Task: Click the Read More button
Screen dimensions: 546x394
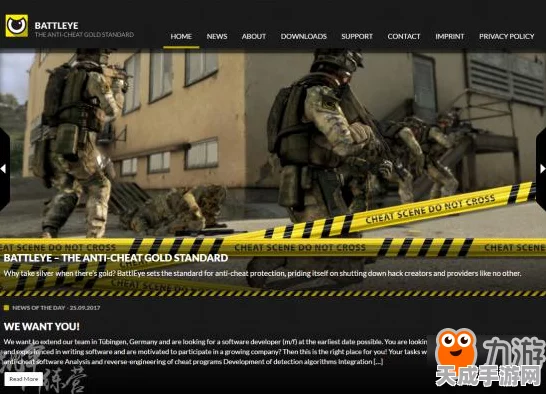Action: (24, 379)
